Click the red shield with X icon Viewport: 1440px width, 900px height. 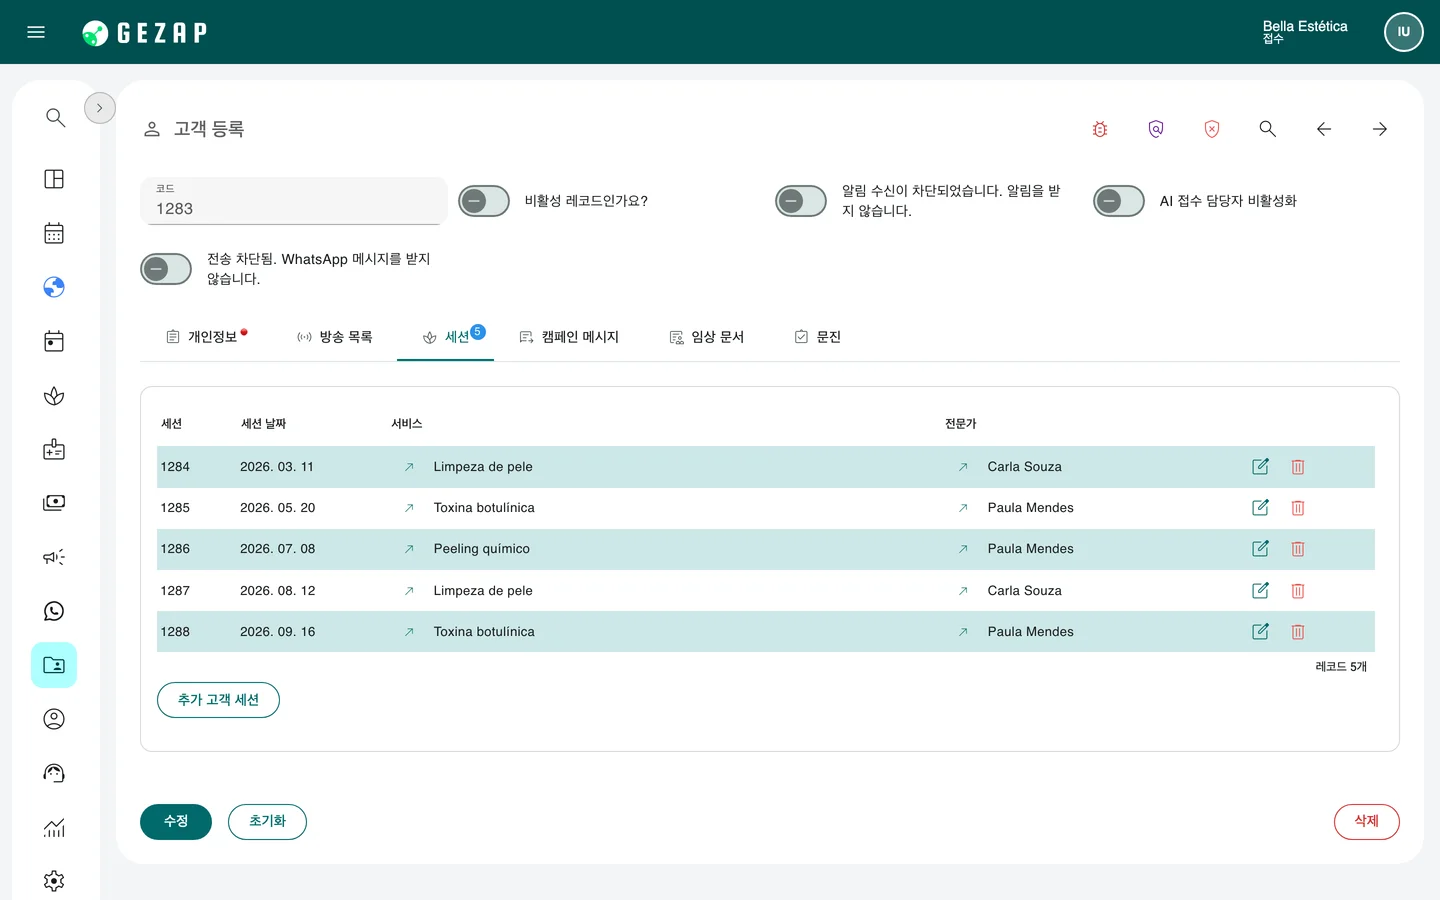(1212, 129)
